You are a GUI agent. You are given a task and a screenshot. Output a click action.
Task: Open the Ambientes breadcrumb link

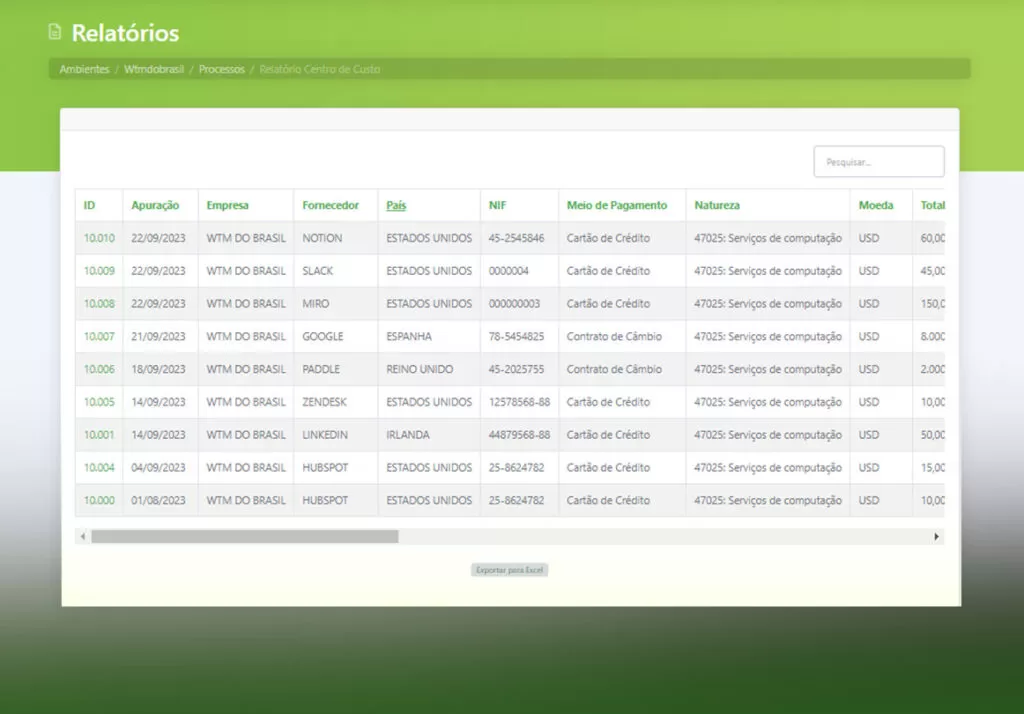tap(84, 69)
